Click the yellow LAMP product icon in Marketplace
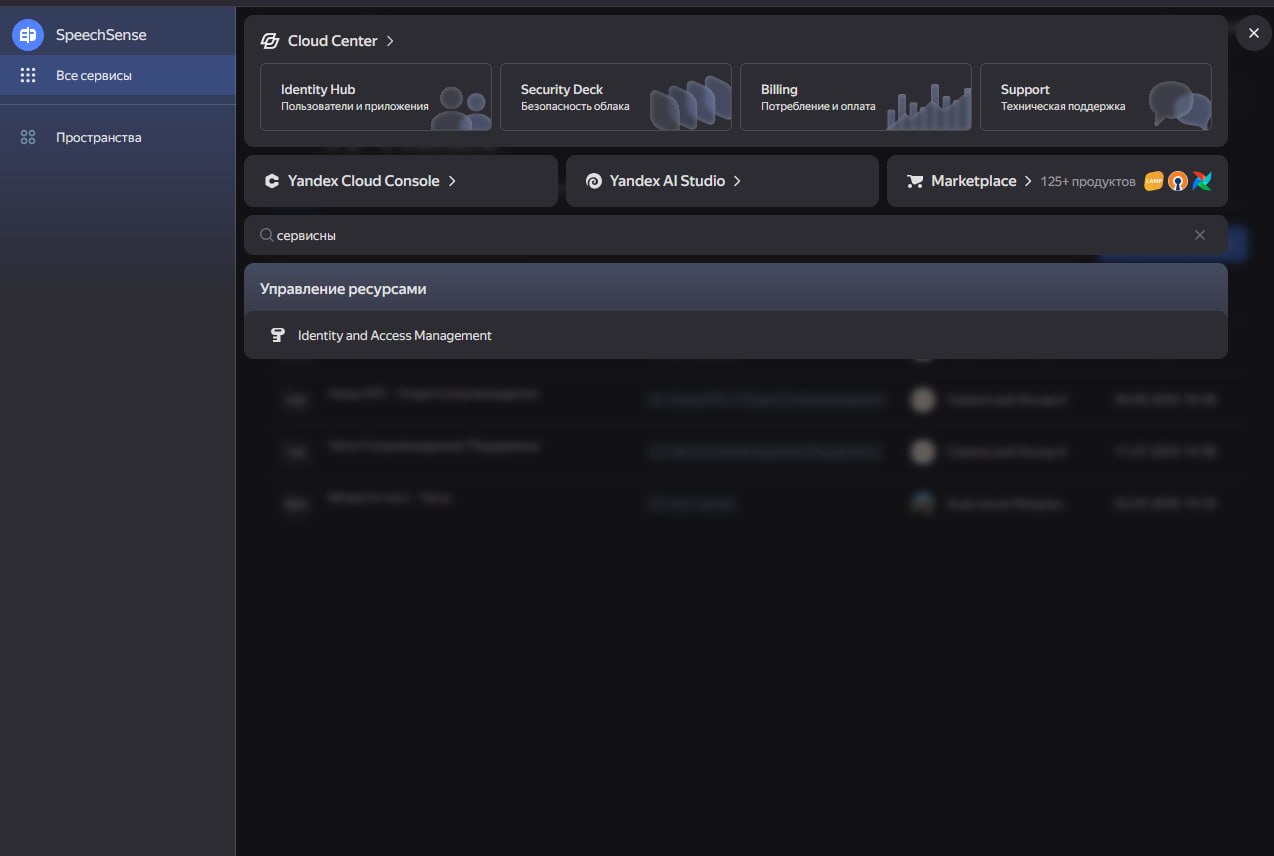 (1154, 181)
